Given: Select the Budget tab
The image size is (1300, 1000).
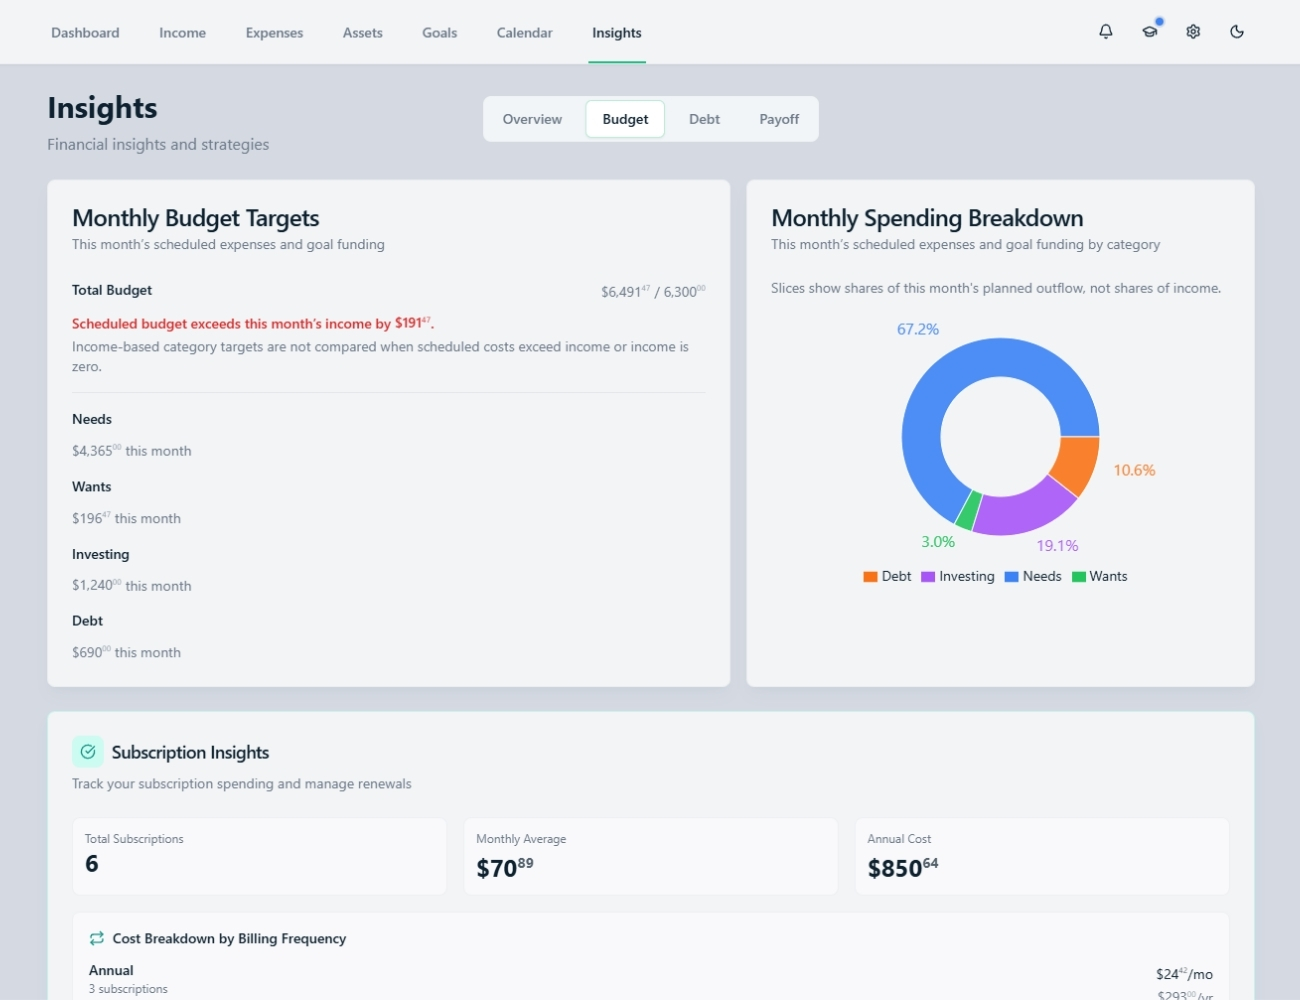Looking at the screenshot, I should (625, 119).
